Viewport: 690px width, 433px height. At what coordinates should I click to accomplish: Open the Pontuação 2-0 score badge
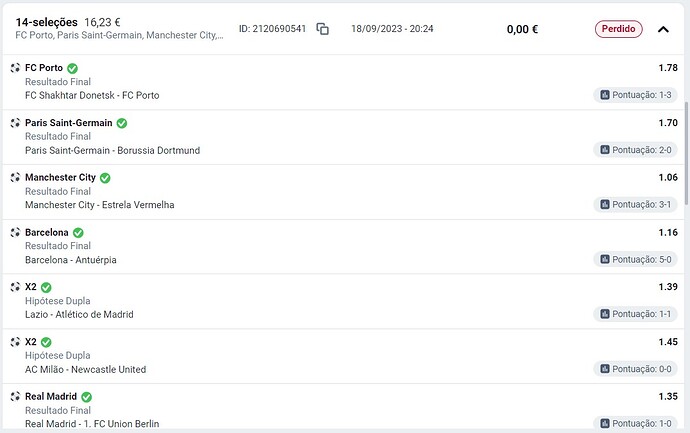[x=635, y=150]
